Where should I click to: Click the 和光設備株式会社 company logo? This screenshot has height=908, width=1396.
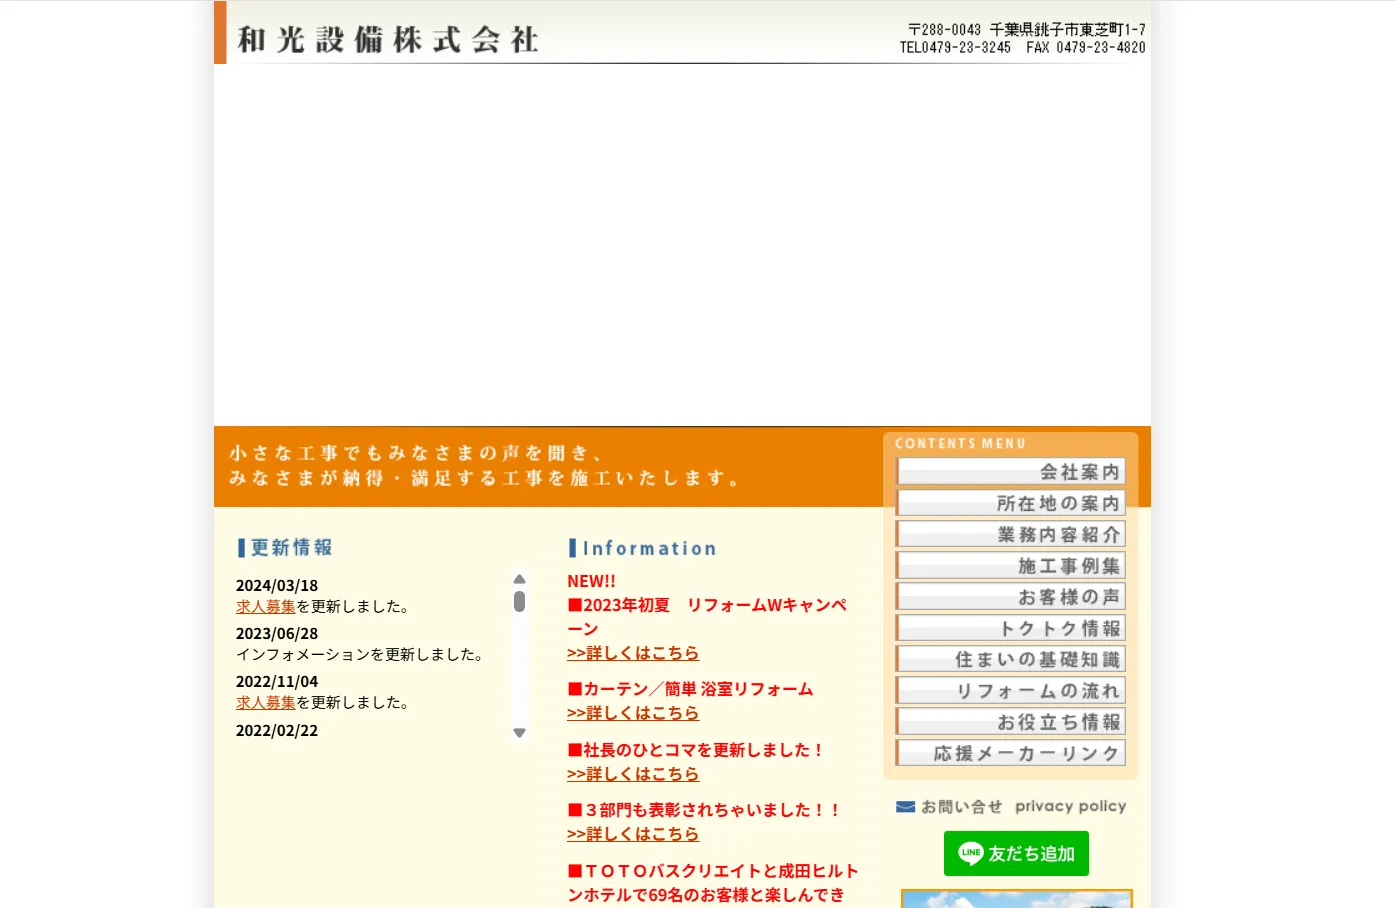(388, 39)
